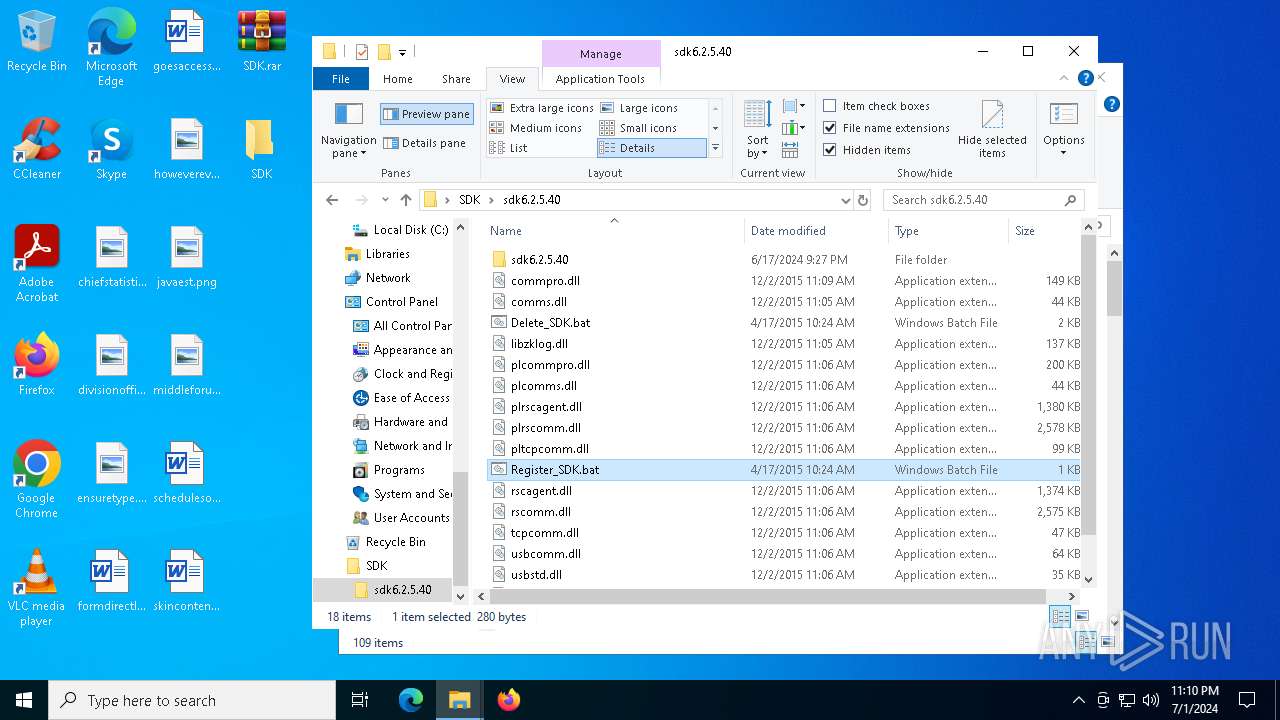Image resolution: width=1280 pixels, height=720 pixels.
Task: Switch to large thumbnails status icon
Action: [1081, 617]
